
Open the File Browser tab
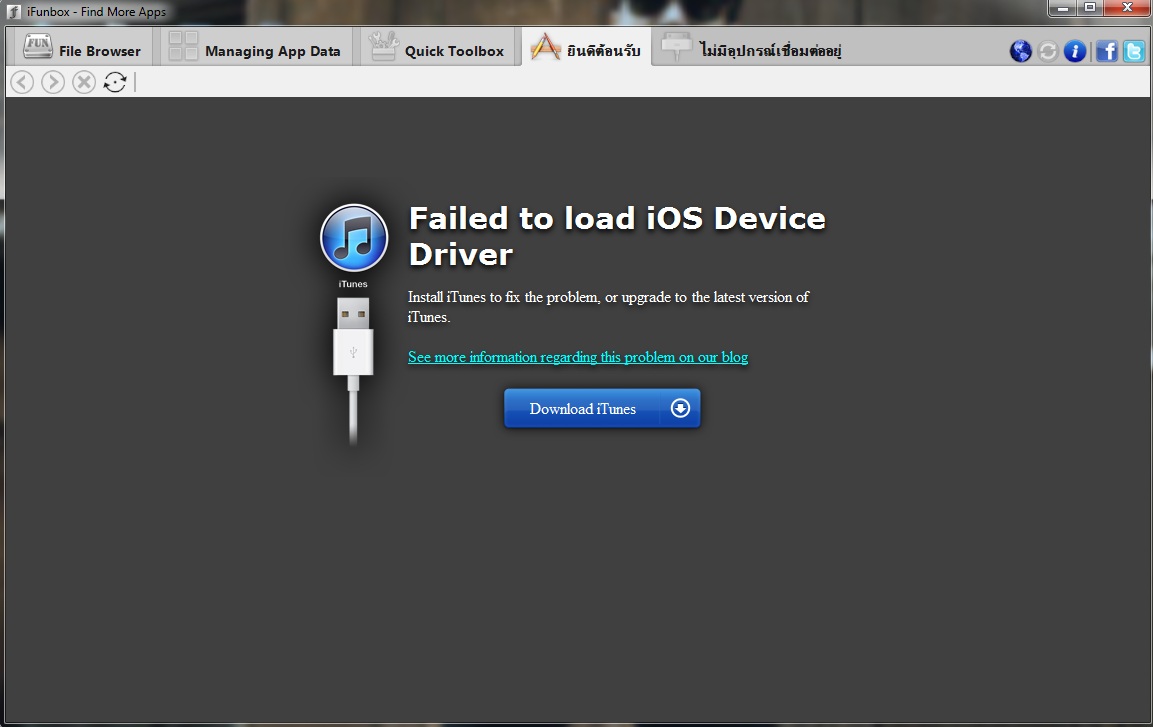(82, 48)
